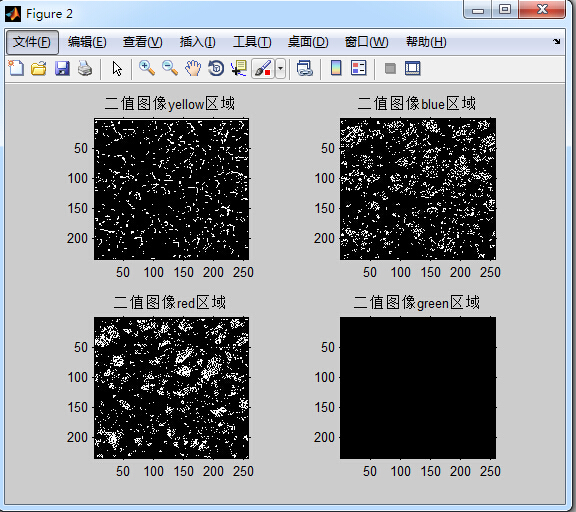Click the New Figure icon

coord(16,68)
